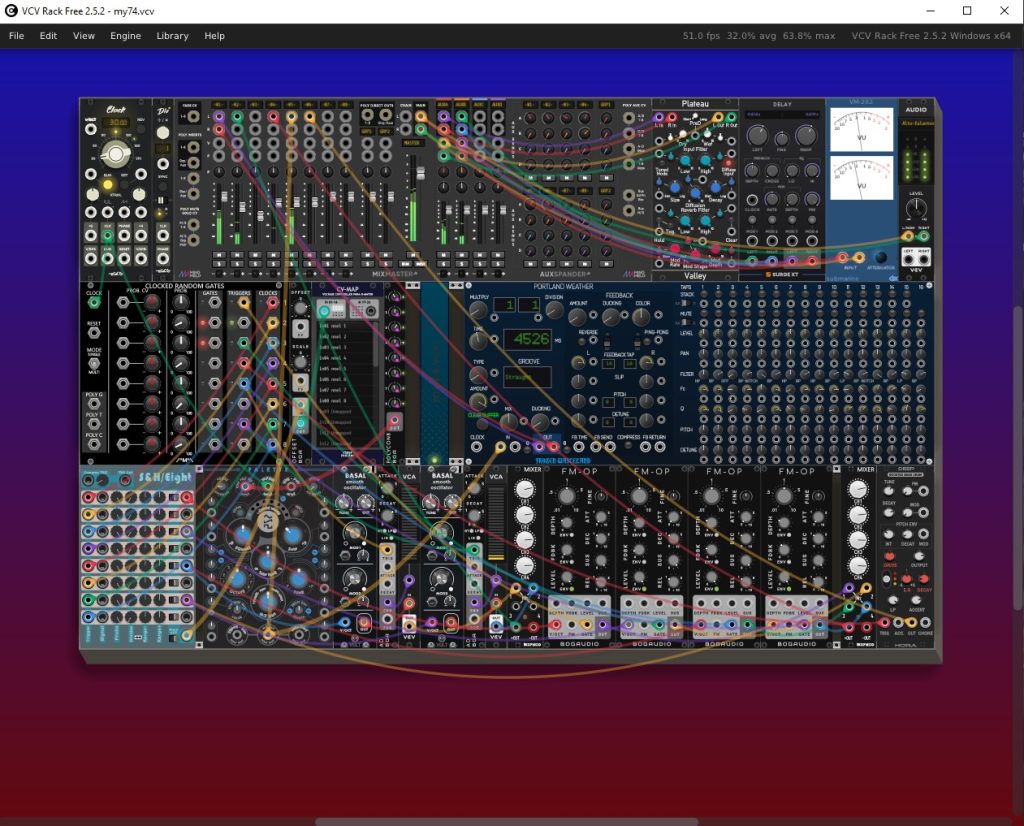Viewport: 1024px width, 826px height.
Task: Click the Plateau Wet knob
Action: click(x=707, y=134)
